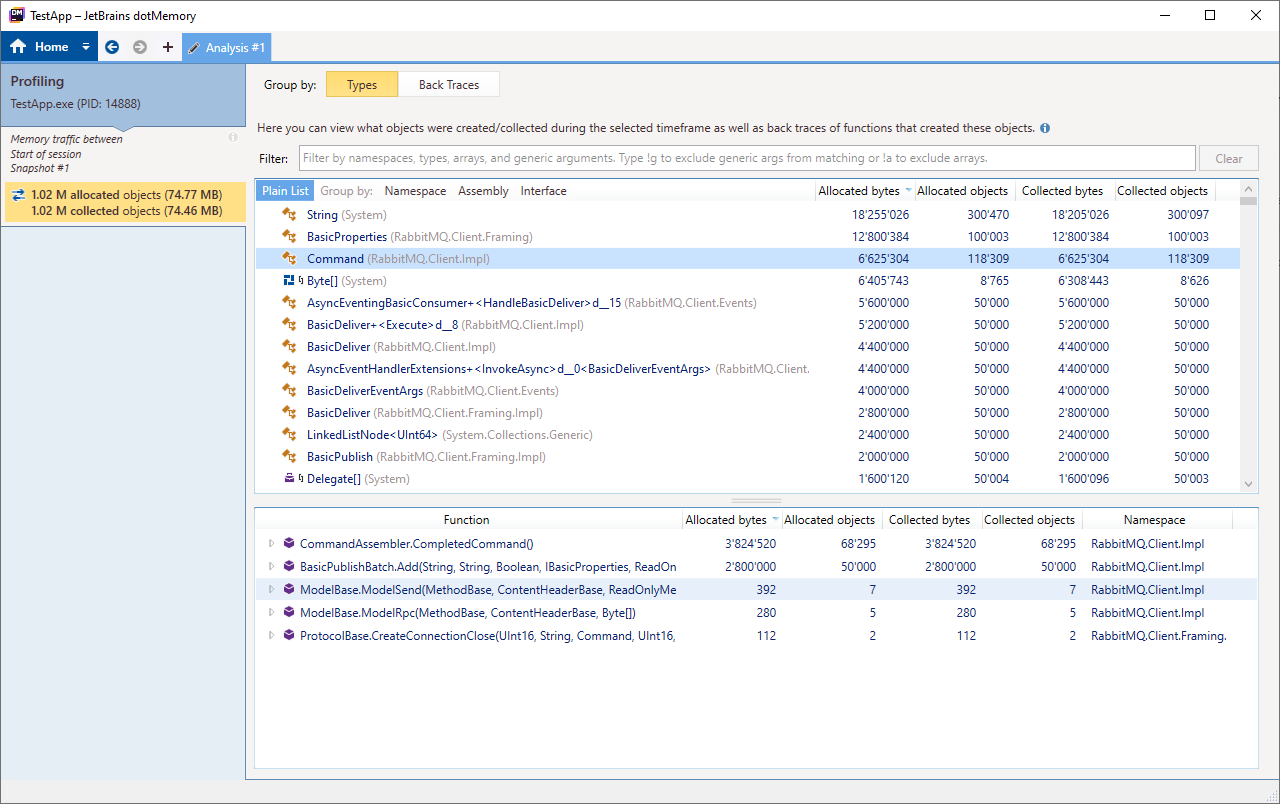Click the Home icon button

[18, 47]
